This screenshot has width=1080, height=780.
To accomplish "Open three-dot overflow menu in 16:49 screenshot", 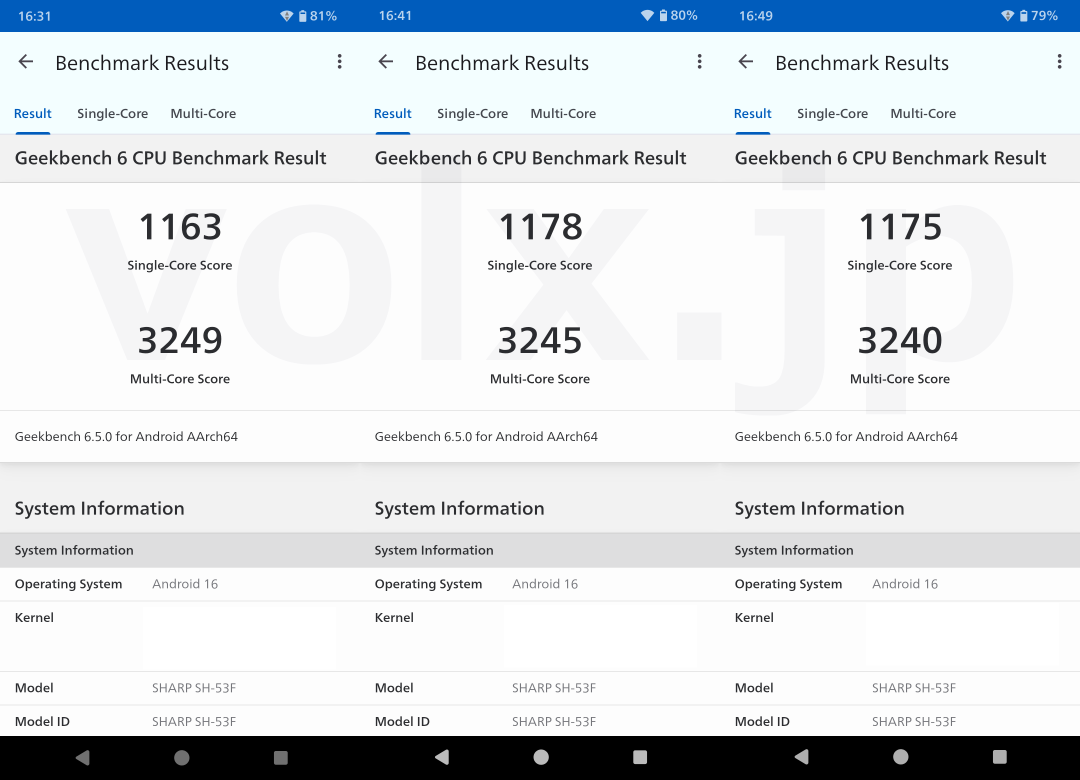I will 1059,62.
